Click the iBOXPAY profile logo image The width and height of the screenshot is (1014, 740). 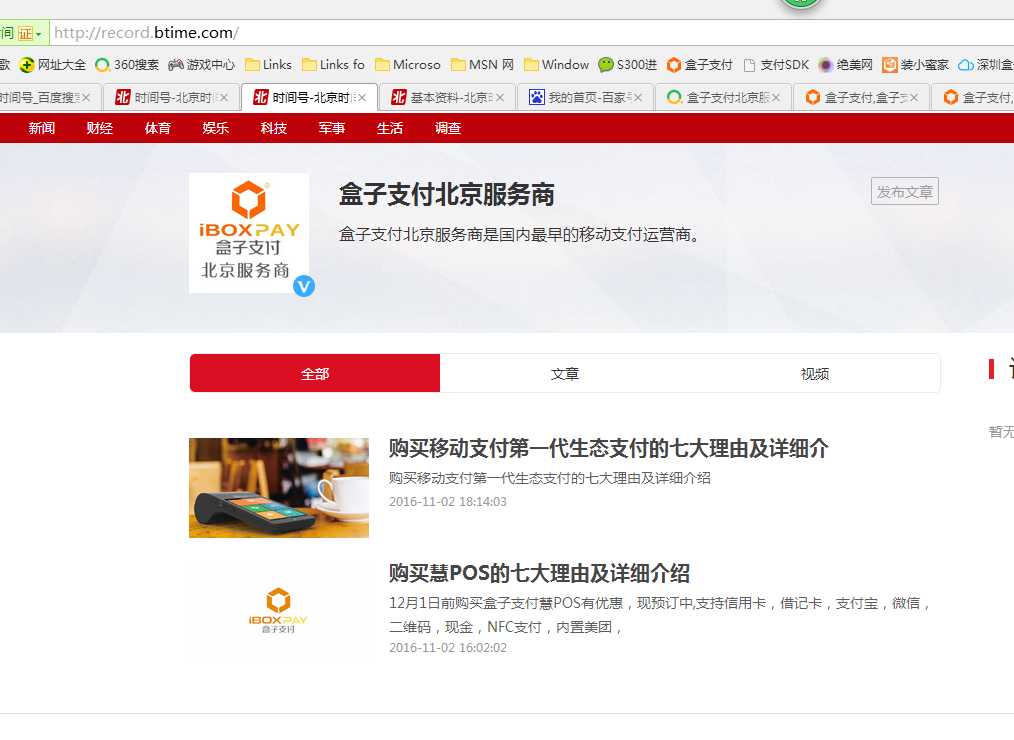249,233
